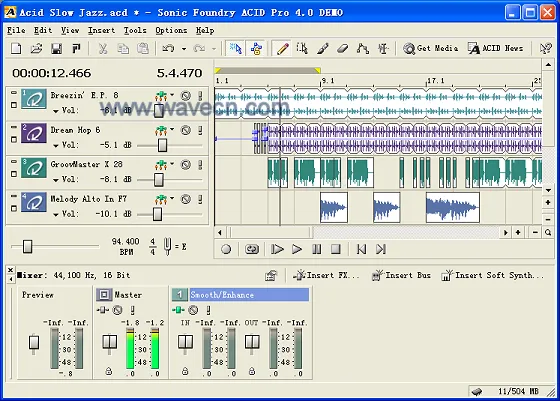Screen dimensions: 560x401
Task: Click Insert Soft Synth button
Action: (492, 275)
